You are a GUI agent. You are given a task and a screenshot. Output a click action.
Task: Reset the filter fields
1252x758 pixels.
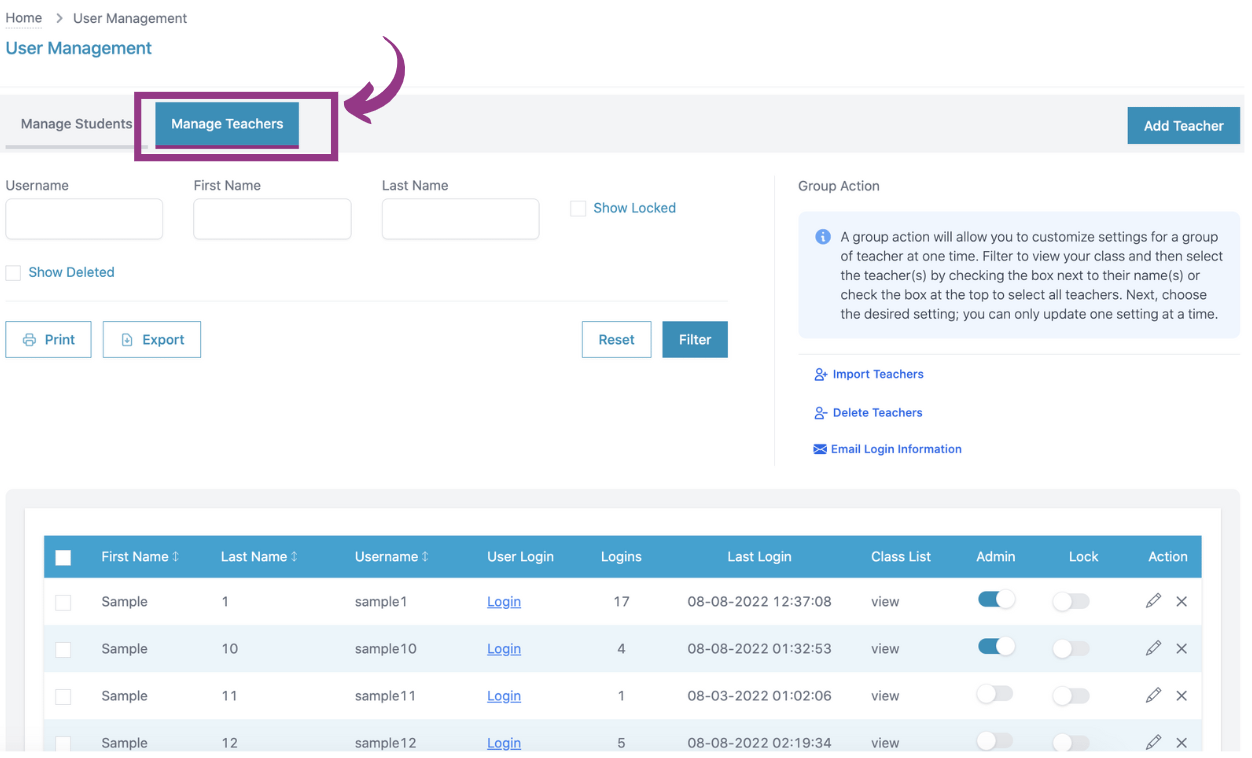pyautogui.click(x=616, y=339)
